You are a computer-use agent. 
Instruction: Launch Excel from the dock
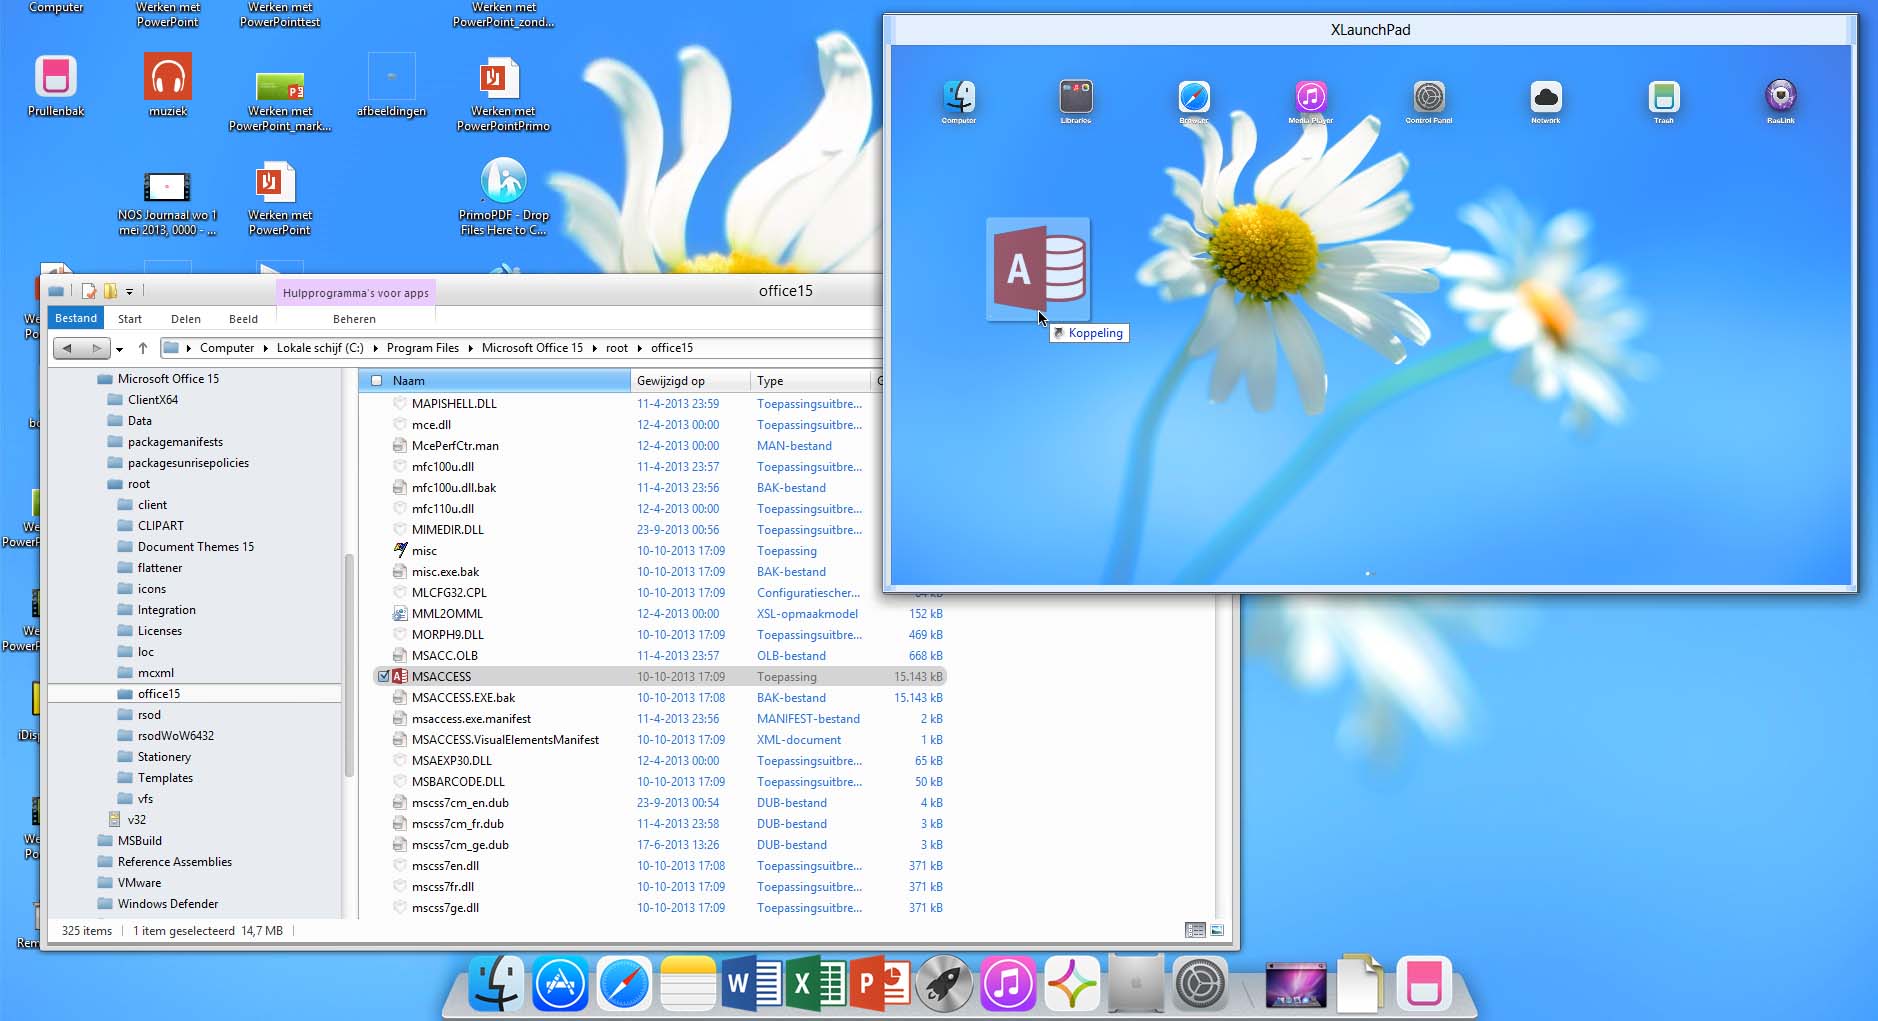[x=817, y=984]
